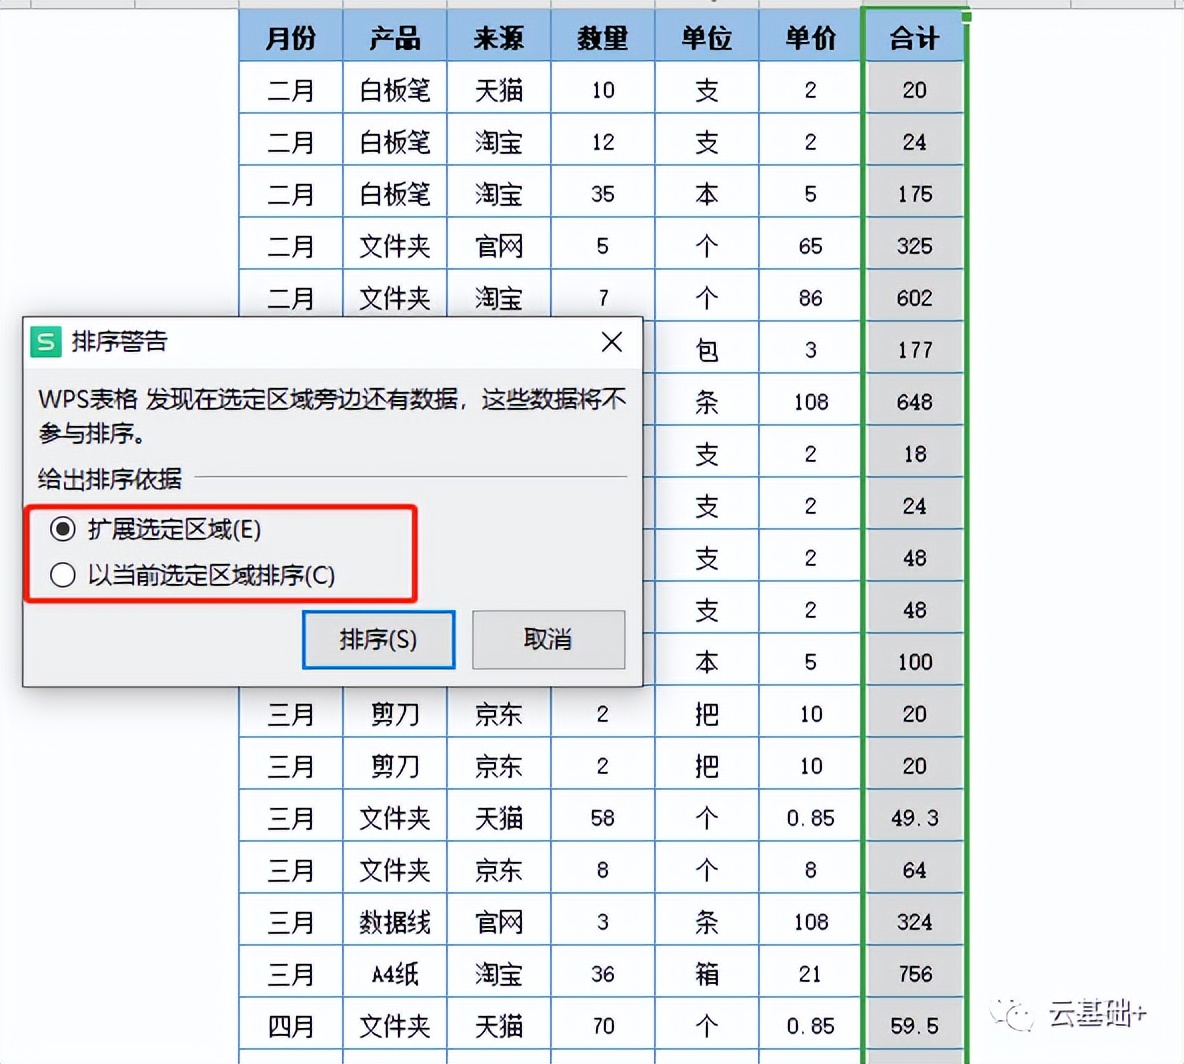The height and width of the screenshot is (1064, 1184).
Task: Click the 单价 header cell
Action: coord(809,36)
